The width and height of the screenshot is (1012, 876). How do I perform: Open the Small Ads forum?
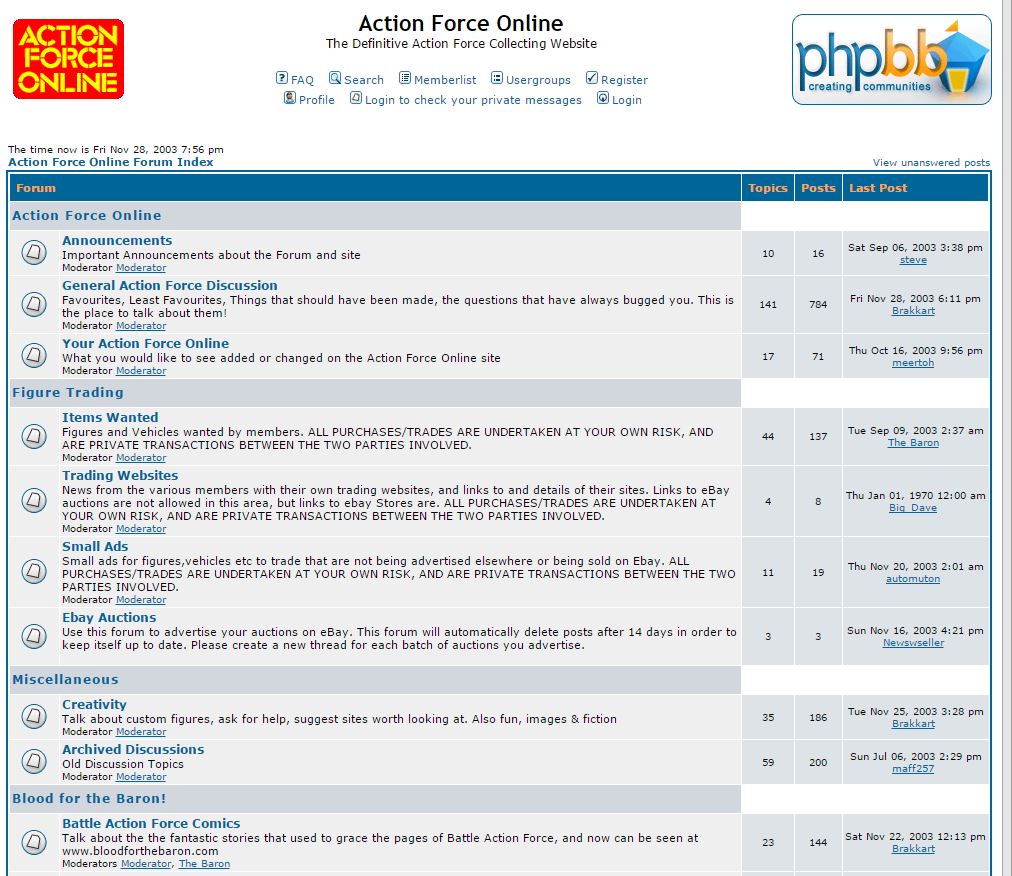click(95, 547)
